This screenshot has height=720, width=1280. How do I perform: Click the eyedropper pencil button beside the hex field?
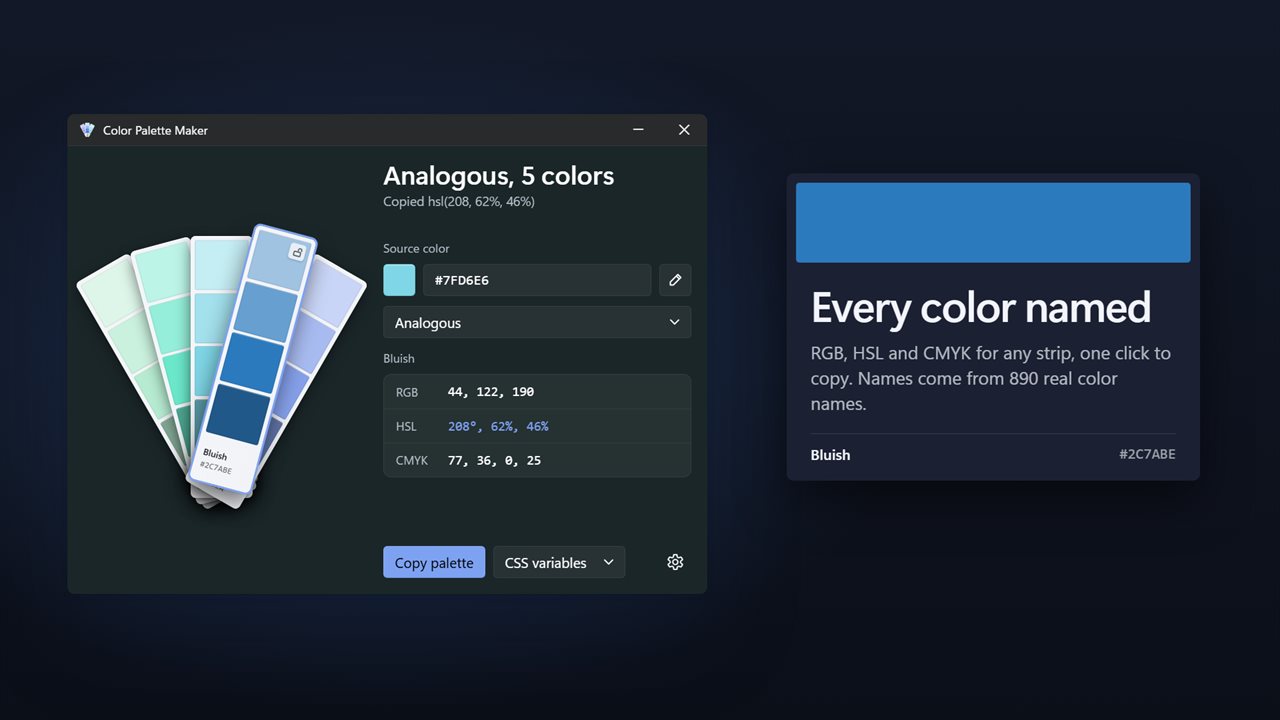(675, 280)
